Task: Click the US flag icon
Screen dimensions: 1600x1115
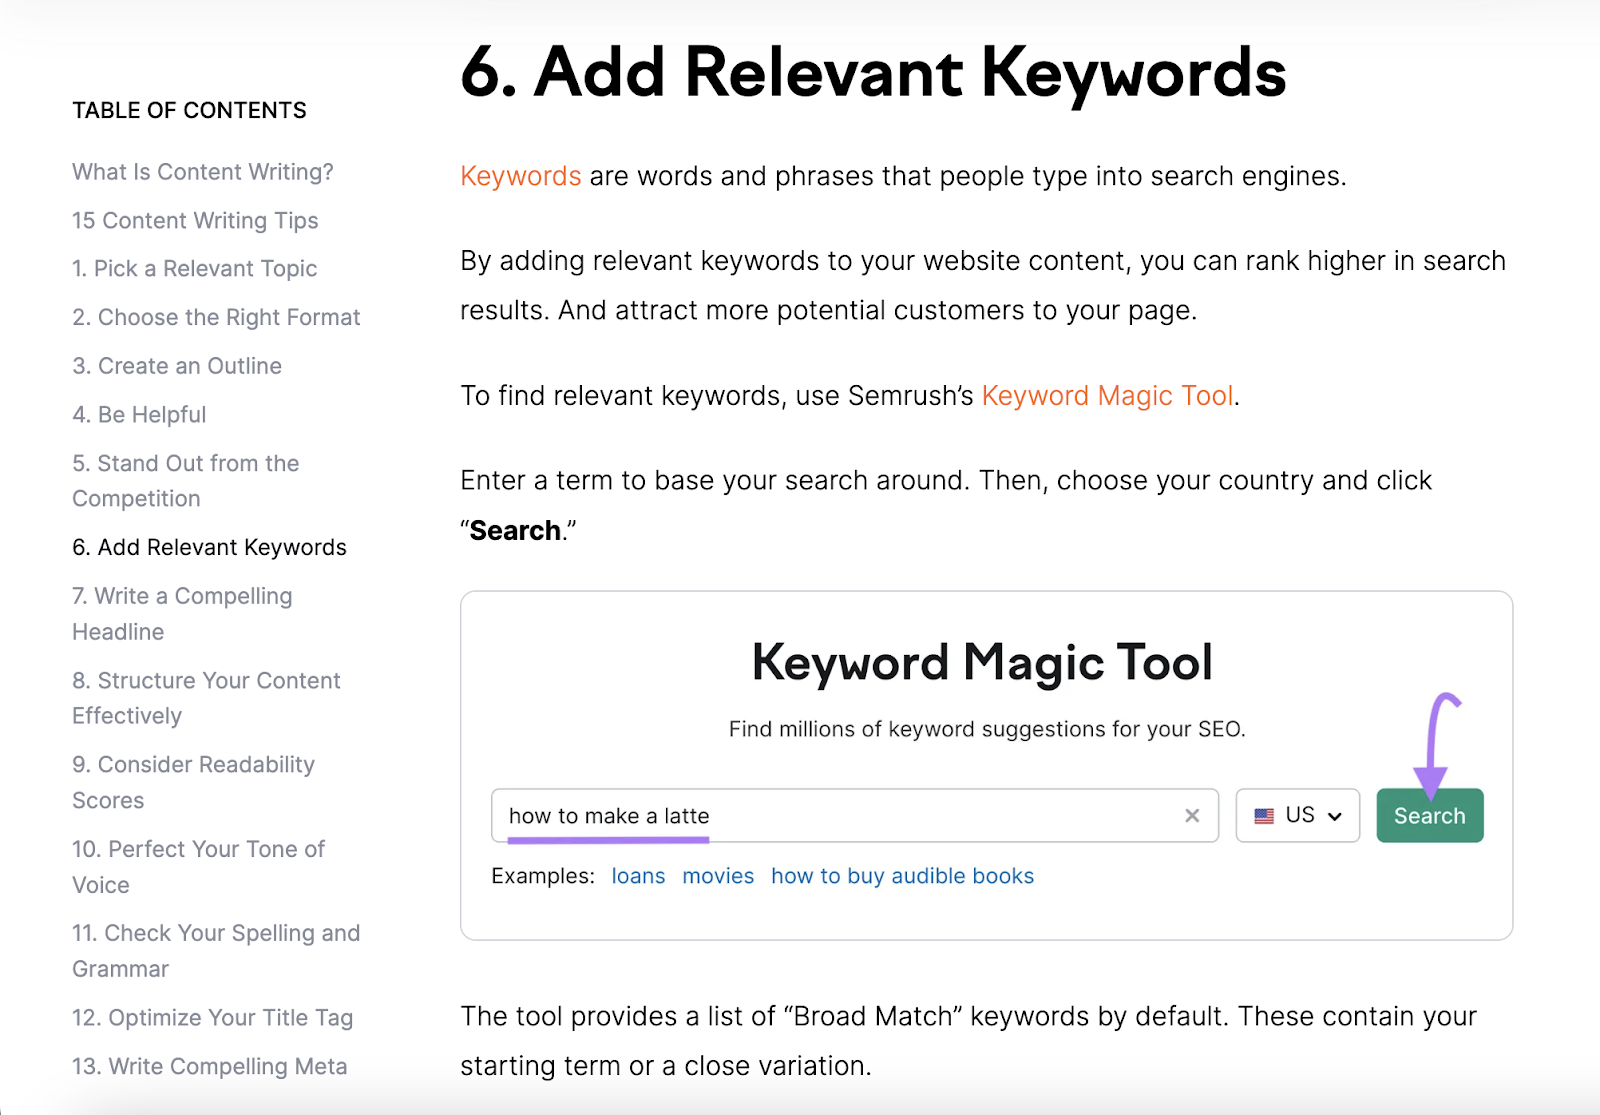Action: coord(1264,816)
